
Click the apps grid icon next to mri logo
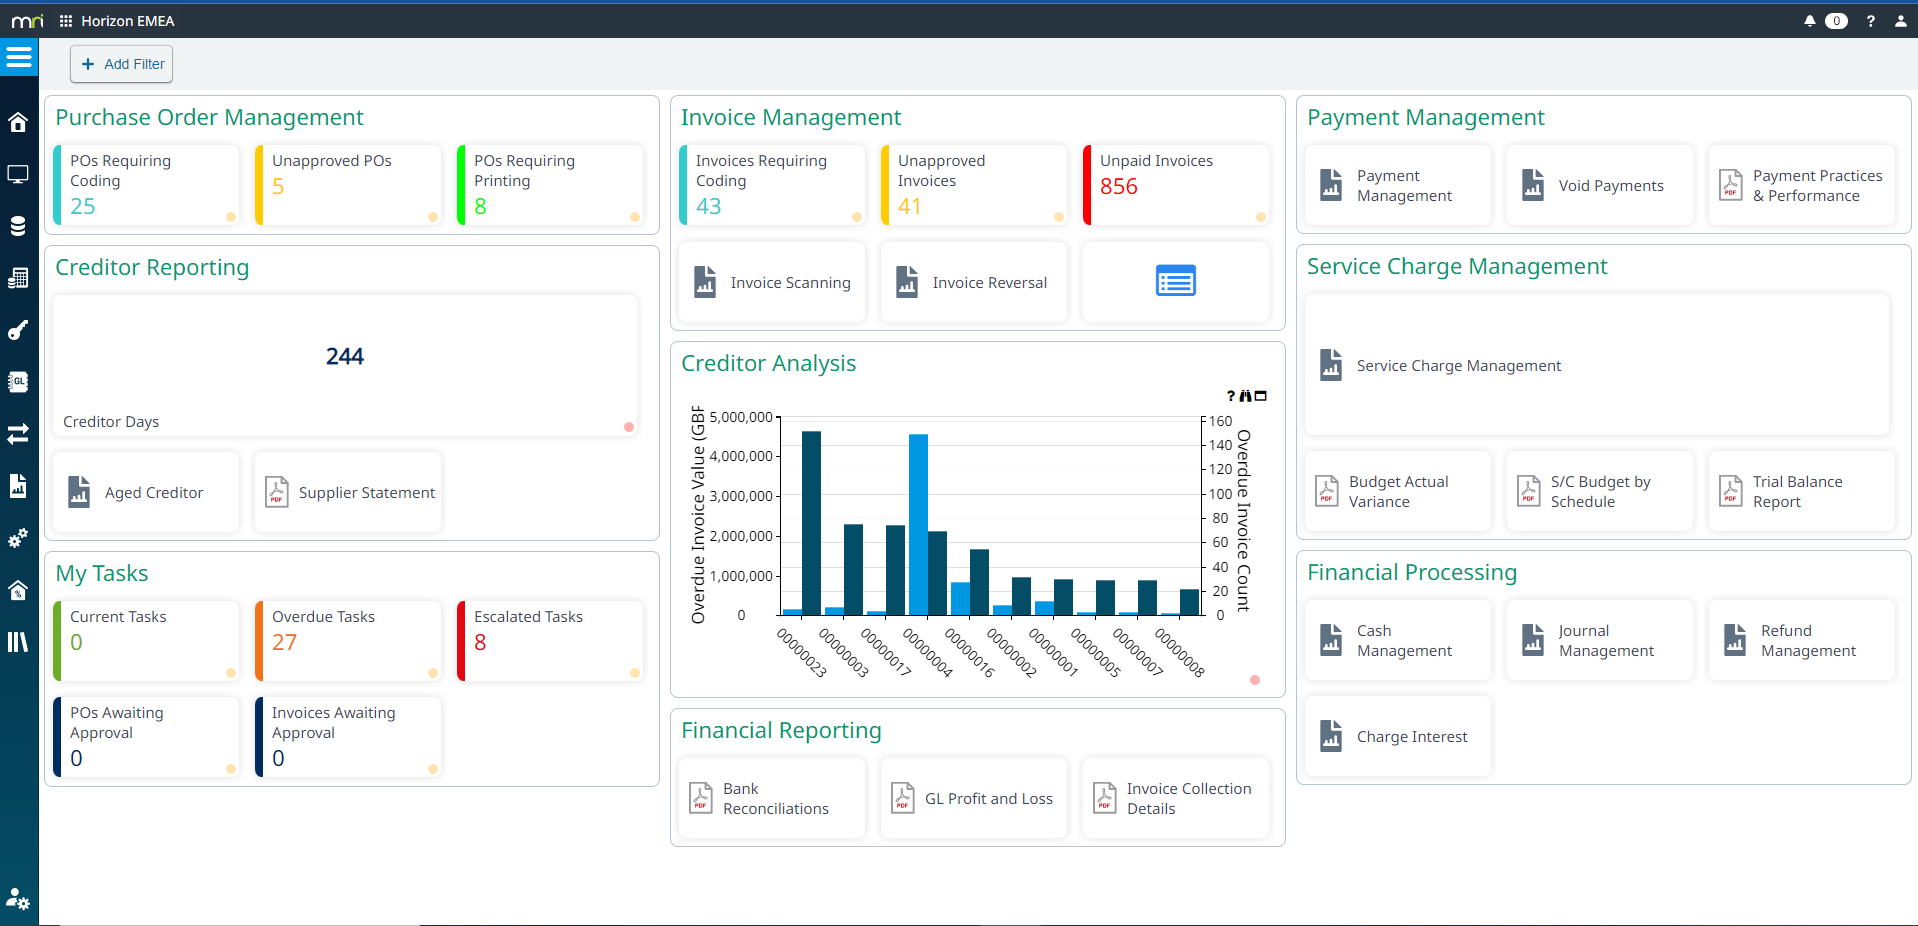tap(64, 20)
